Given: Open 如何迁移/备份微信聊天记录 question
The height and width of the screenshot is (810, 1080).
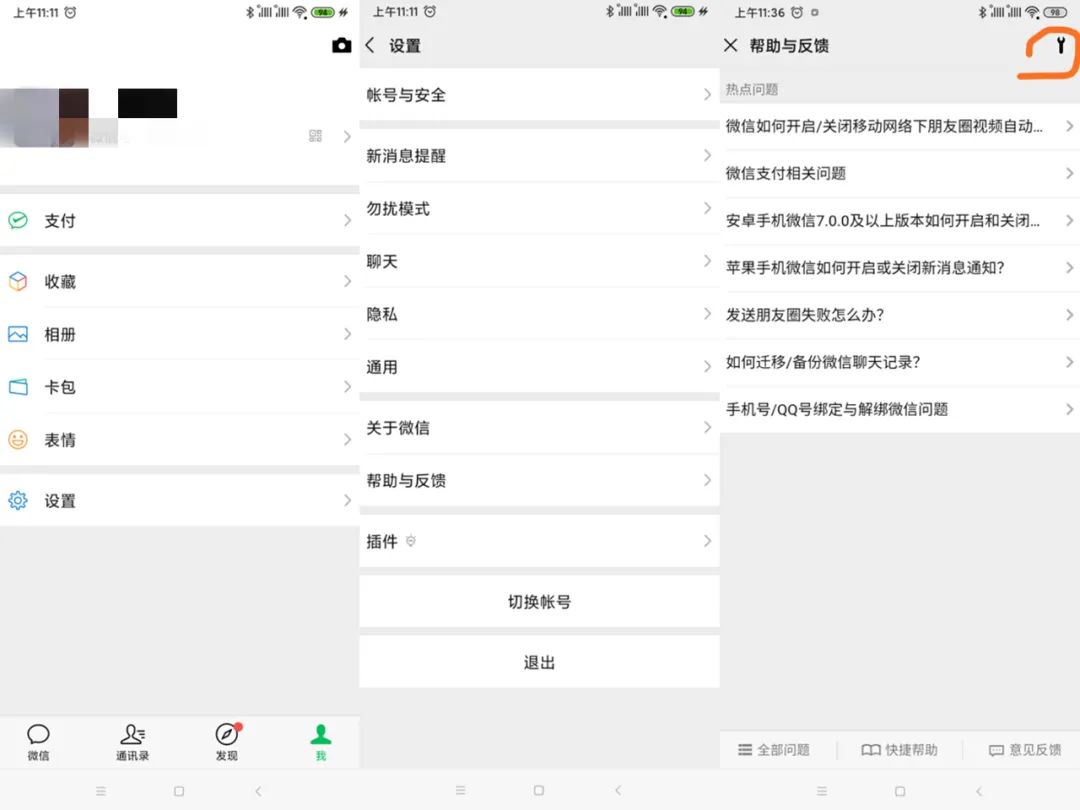Looking at the screenshot, I should click(900, 362).
